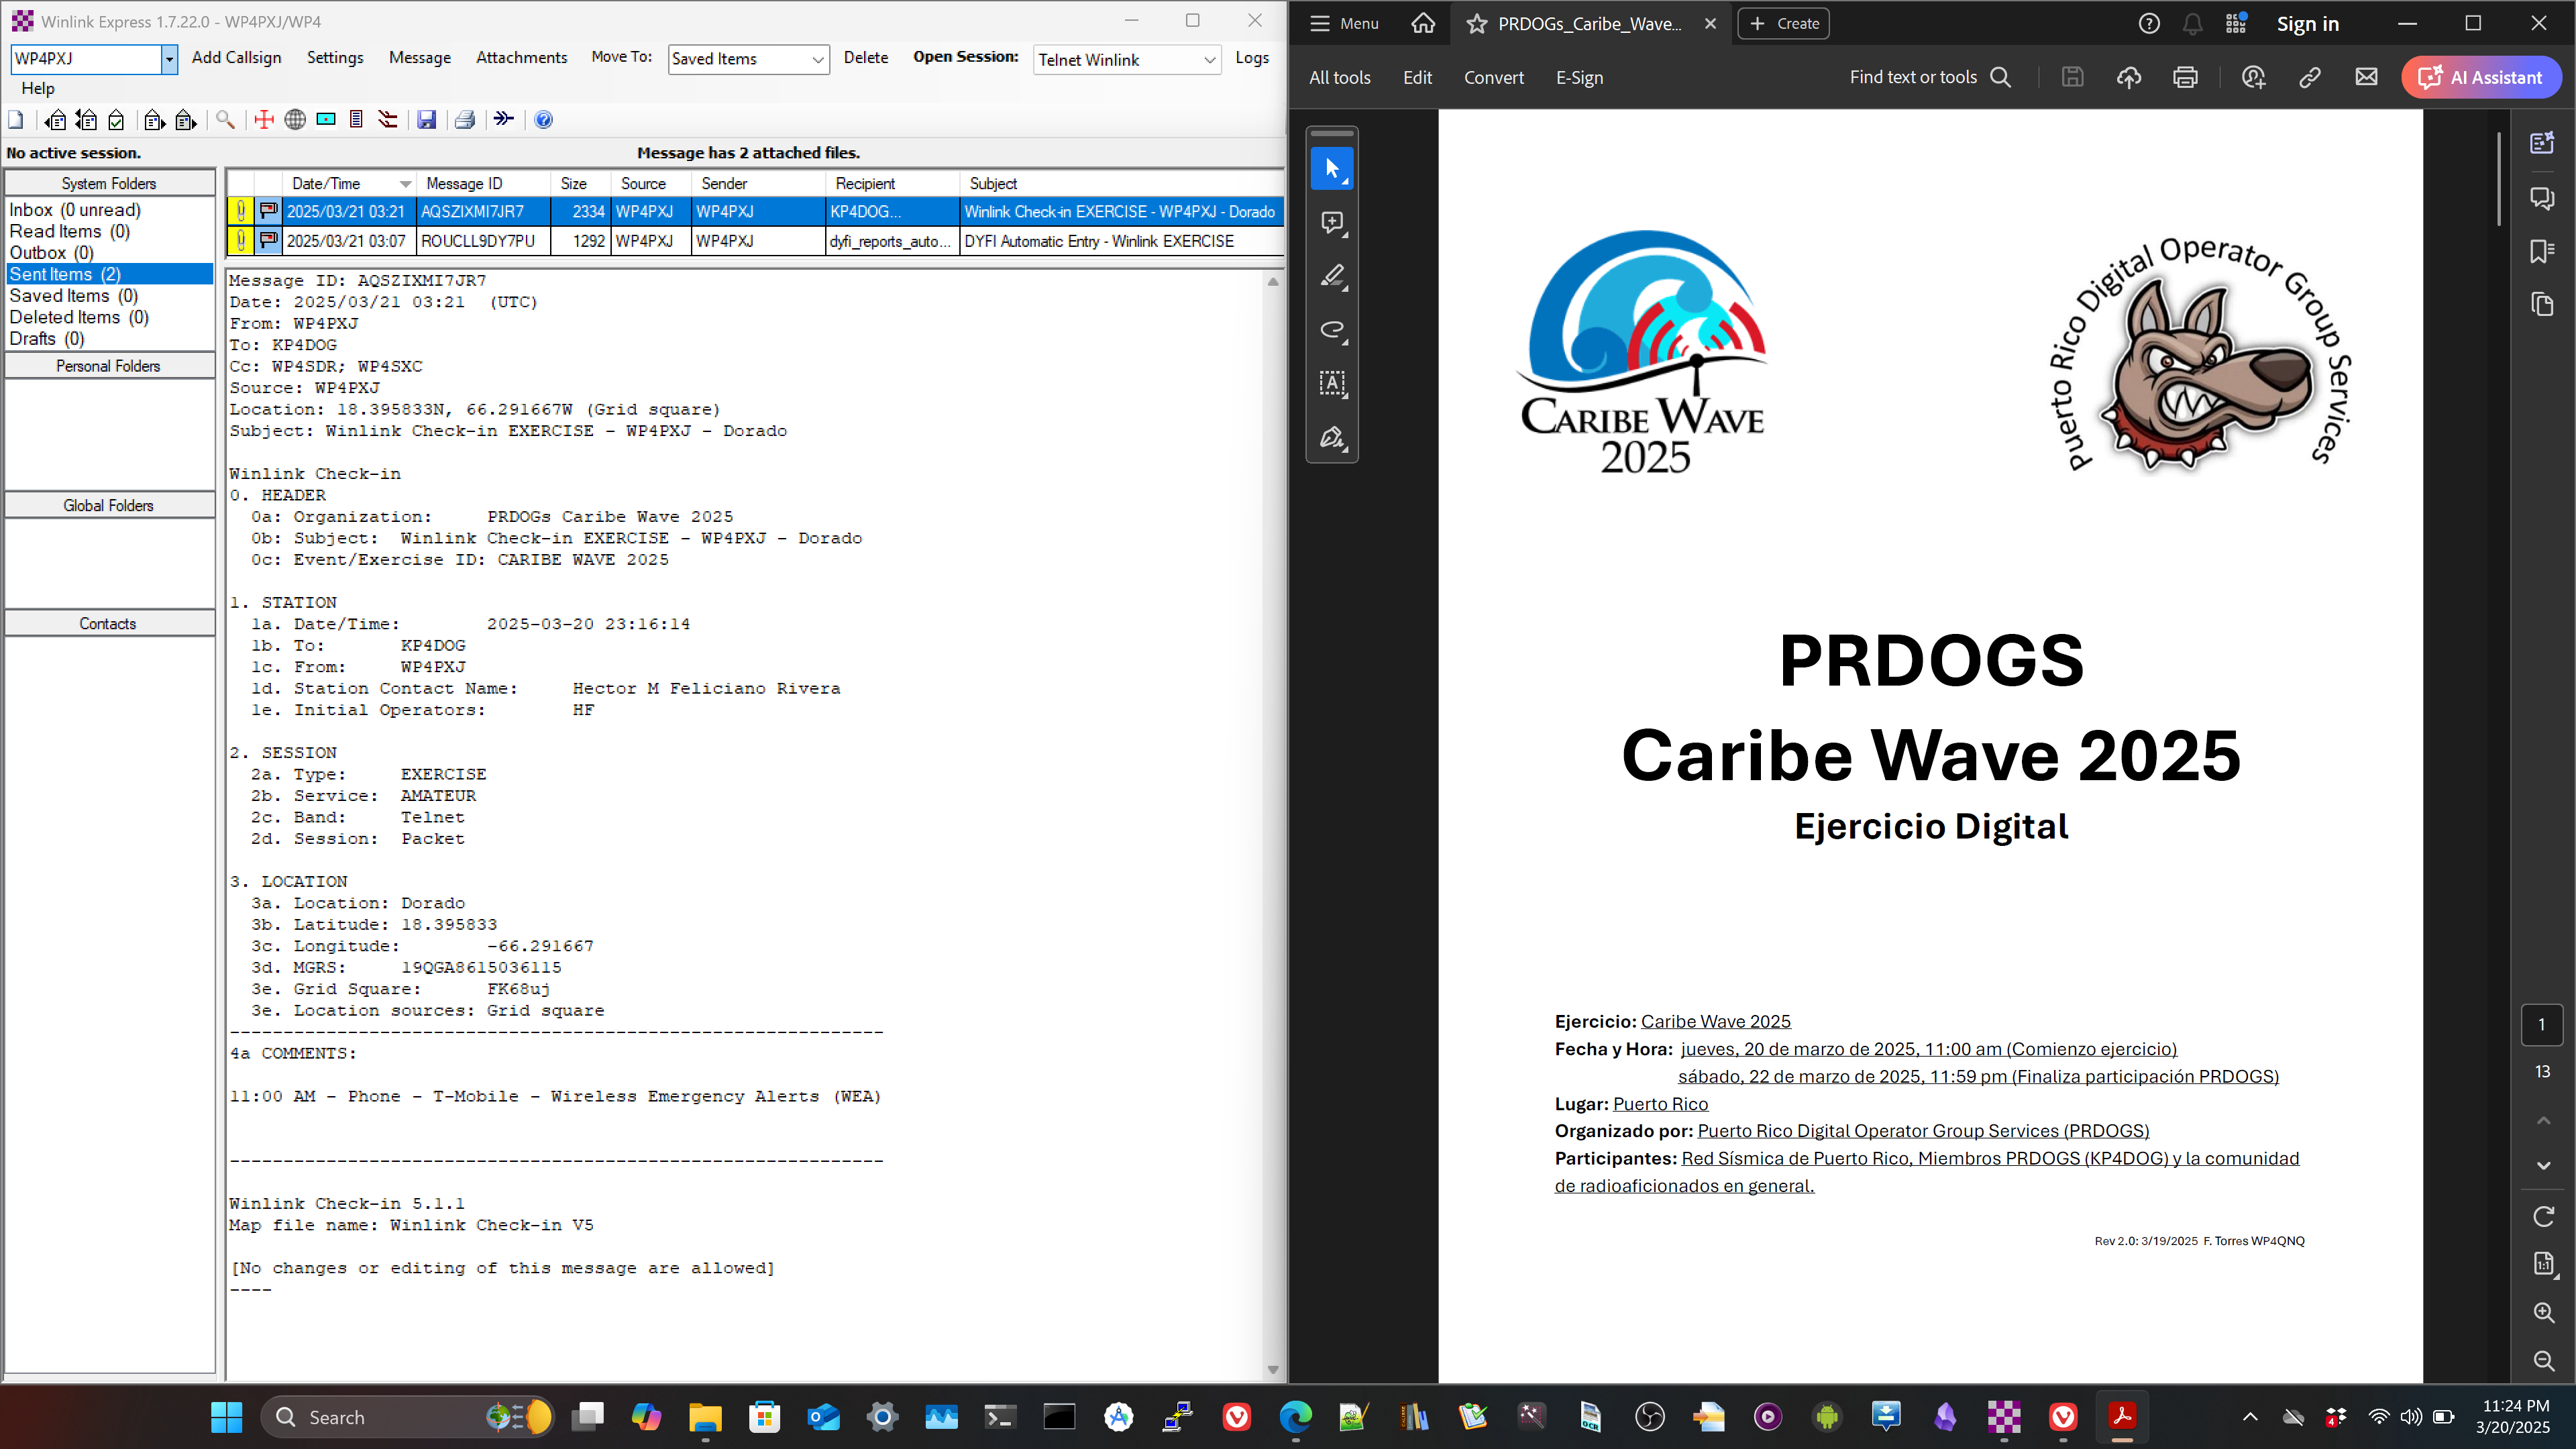This screenshot has height=1449, width=2576.
Task: Go to next page with Acrobat down chevron
Action: click(x=2544, y=1166)
